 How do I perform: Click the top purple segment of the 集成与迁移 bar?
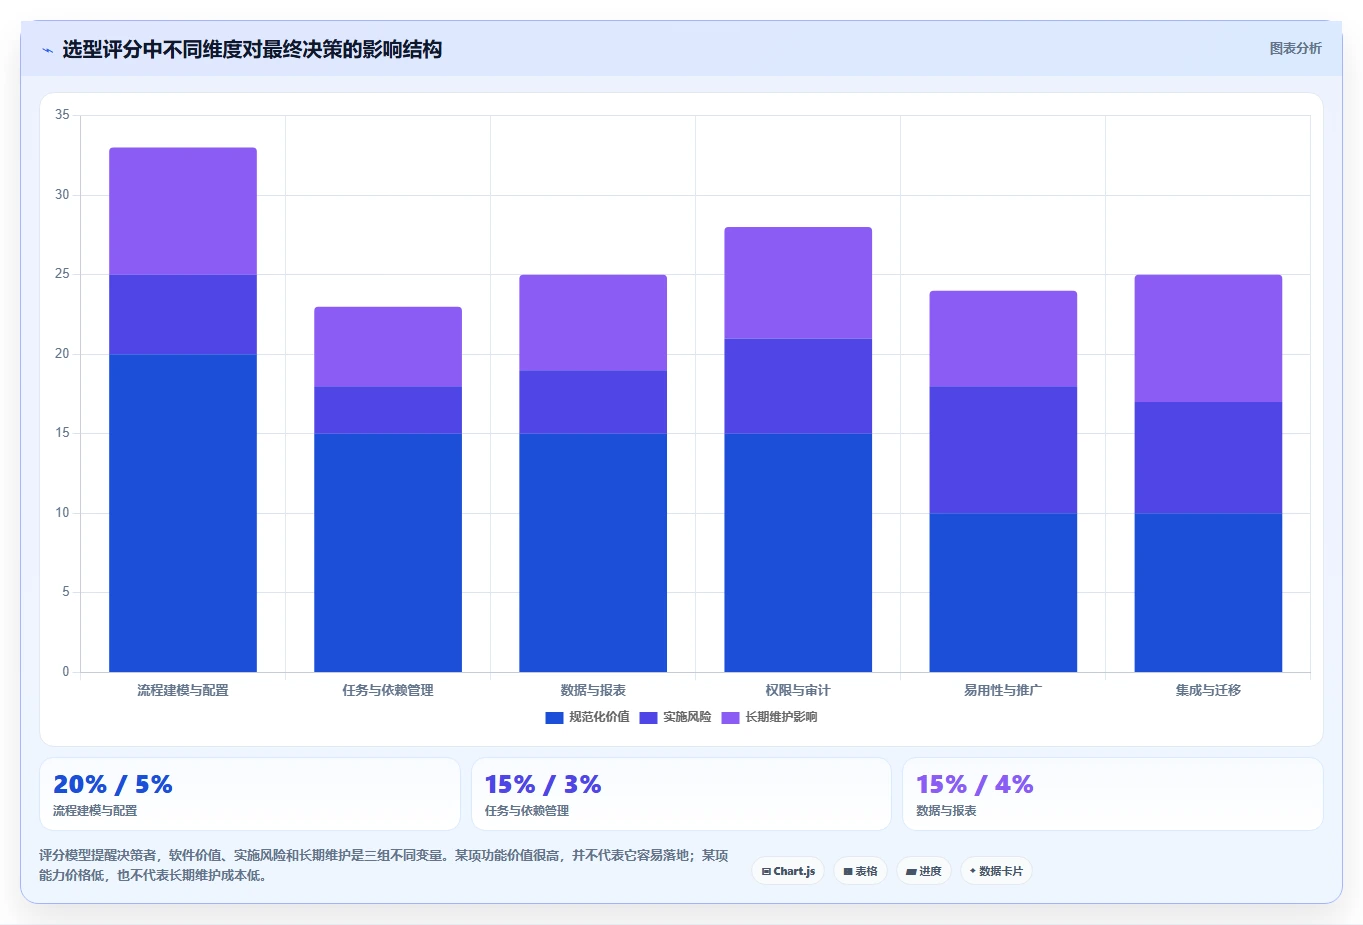tap(1208, 339)
